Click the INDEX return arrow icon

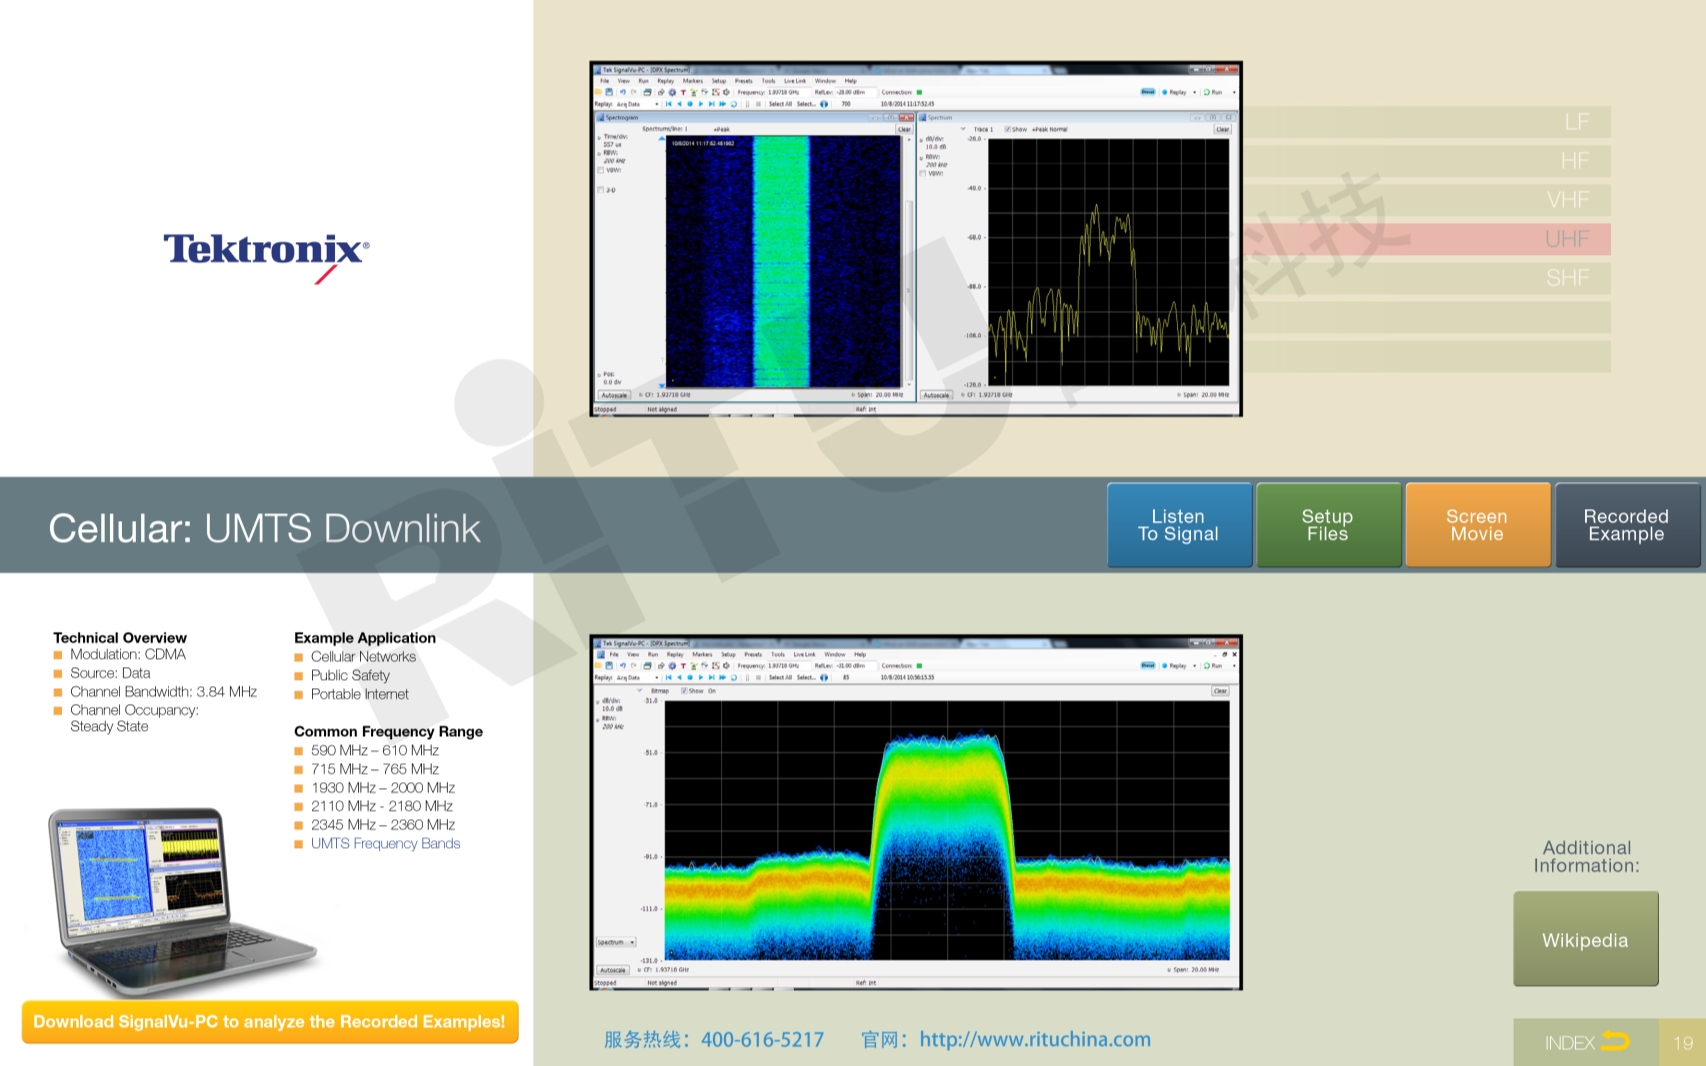pyautogui.click(x=1614, y=1042)
